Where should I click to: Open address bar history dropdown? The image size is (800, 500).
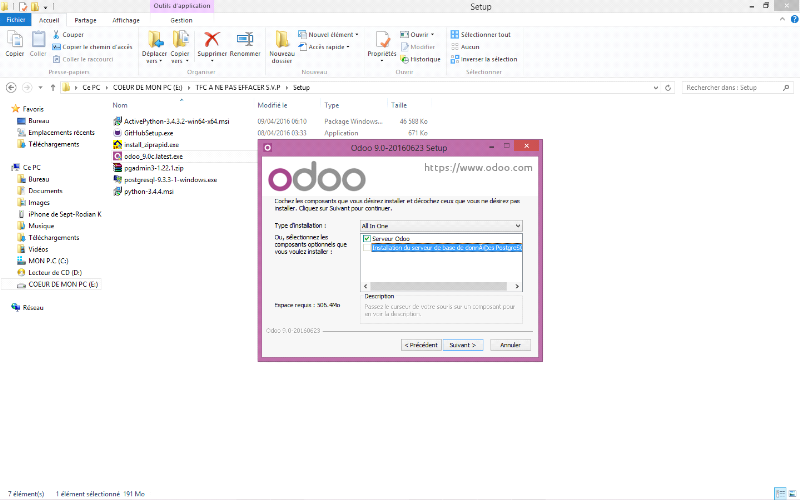[x=656, y=88]
